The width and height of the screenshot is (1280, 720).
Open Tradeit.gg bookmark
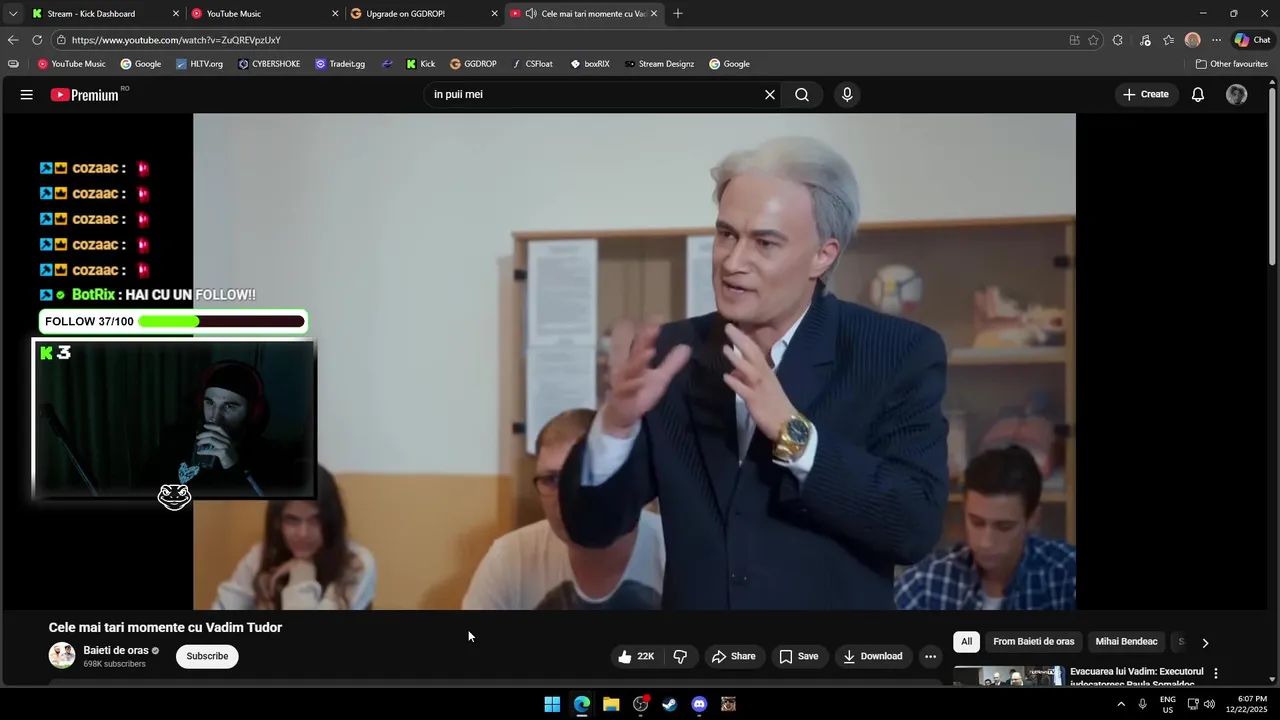click(x=340, y=64)
